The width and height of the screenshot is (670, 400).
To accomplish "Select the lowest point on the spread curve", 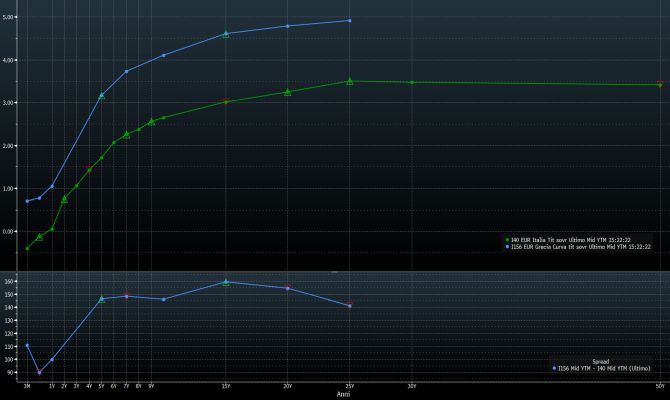I will (x=39, y=372).
